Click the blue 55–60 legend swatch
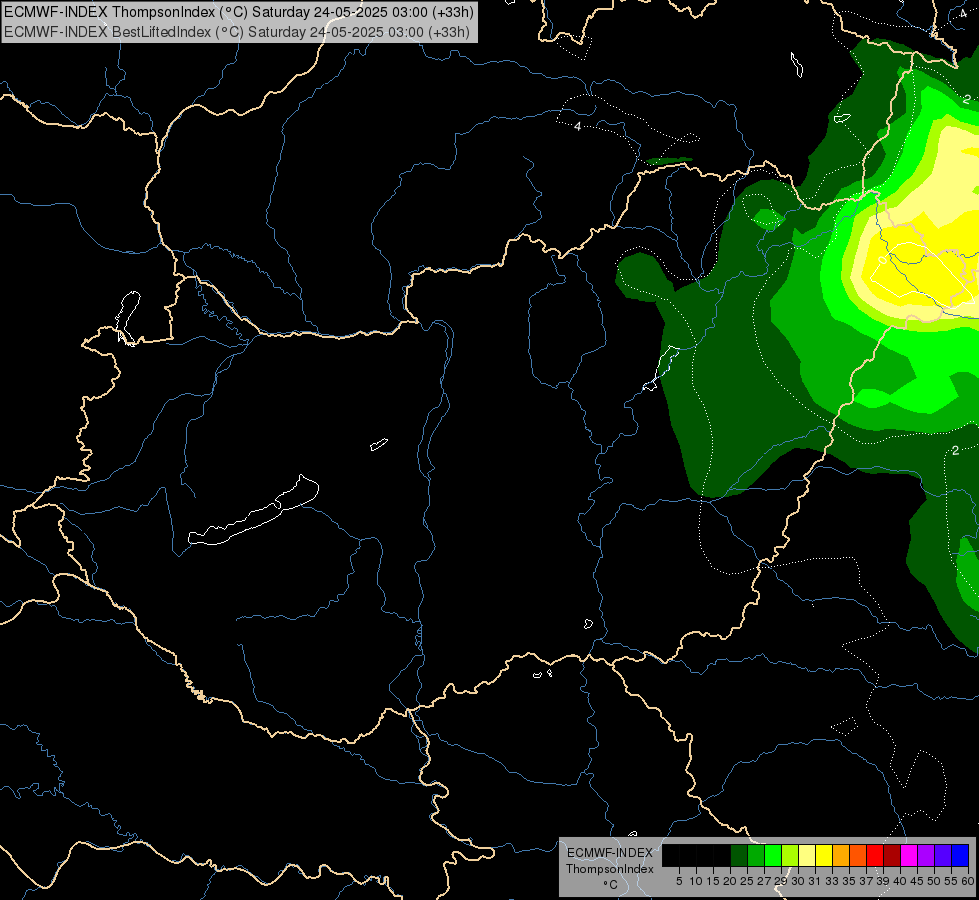This screenshot has height=900, width=979. [960, 855]
